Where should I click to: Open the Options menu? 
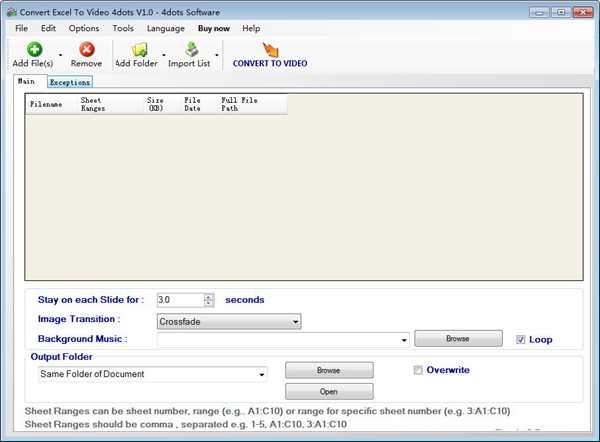(84, 28)
